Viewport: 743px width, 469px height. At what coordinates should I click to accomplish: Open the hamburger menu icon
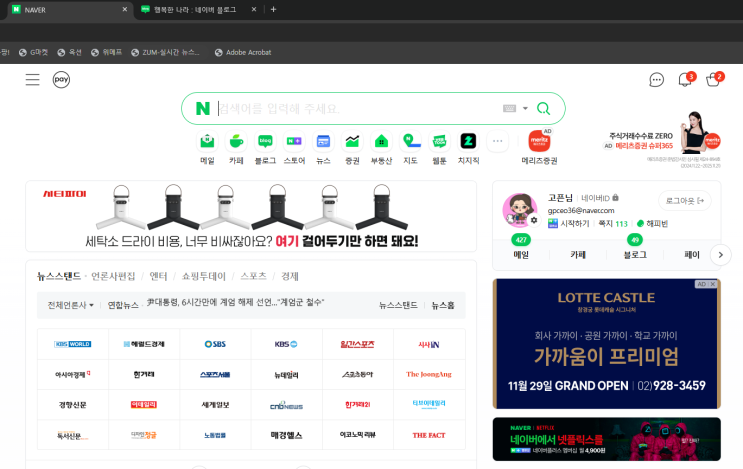pos(32,80)
